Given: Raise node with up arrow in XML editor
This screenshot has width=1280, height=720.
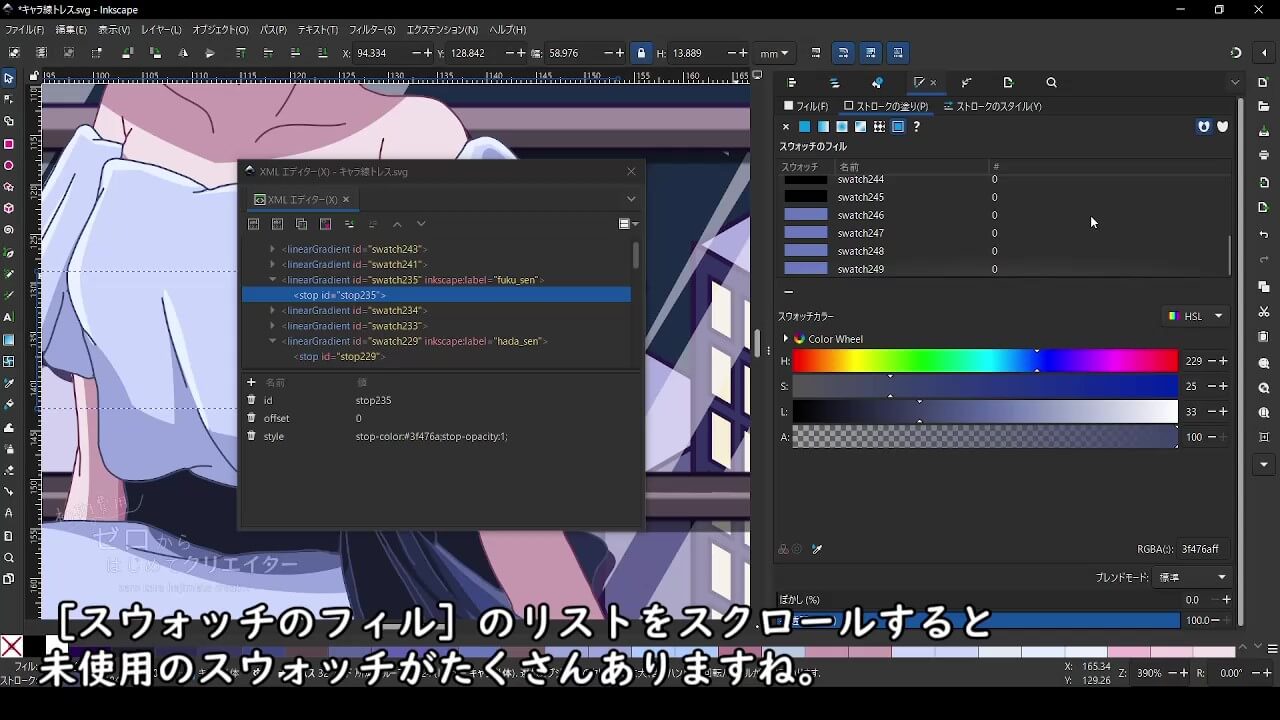Looking at the screenshot, I should (x=397, y=225).
